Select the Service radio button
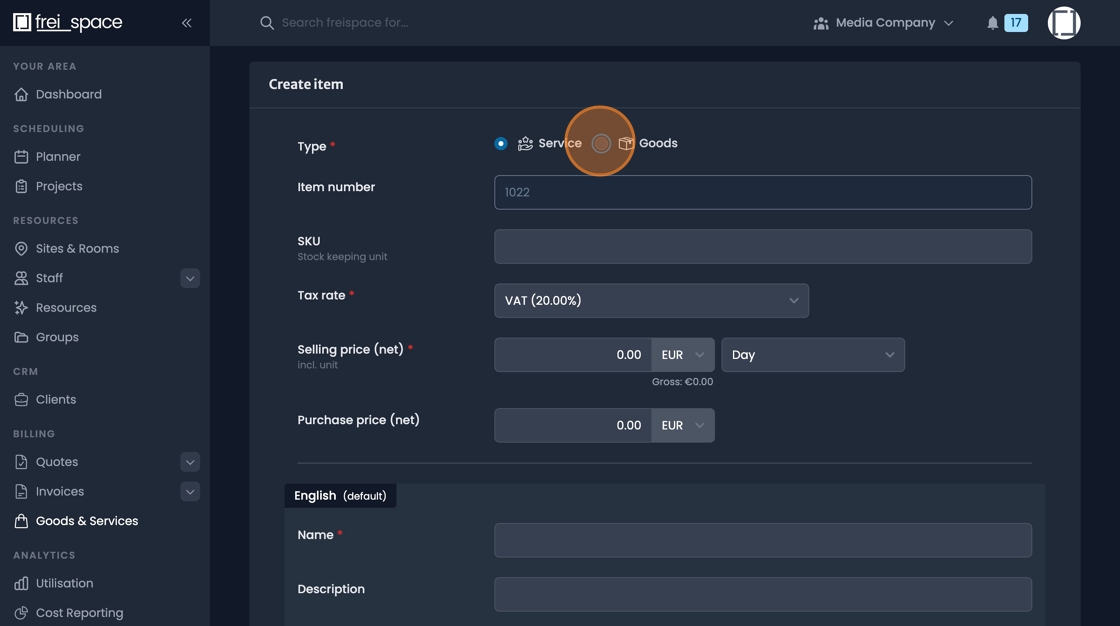 500,143
